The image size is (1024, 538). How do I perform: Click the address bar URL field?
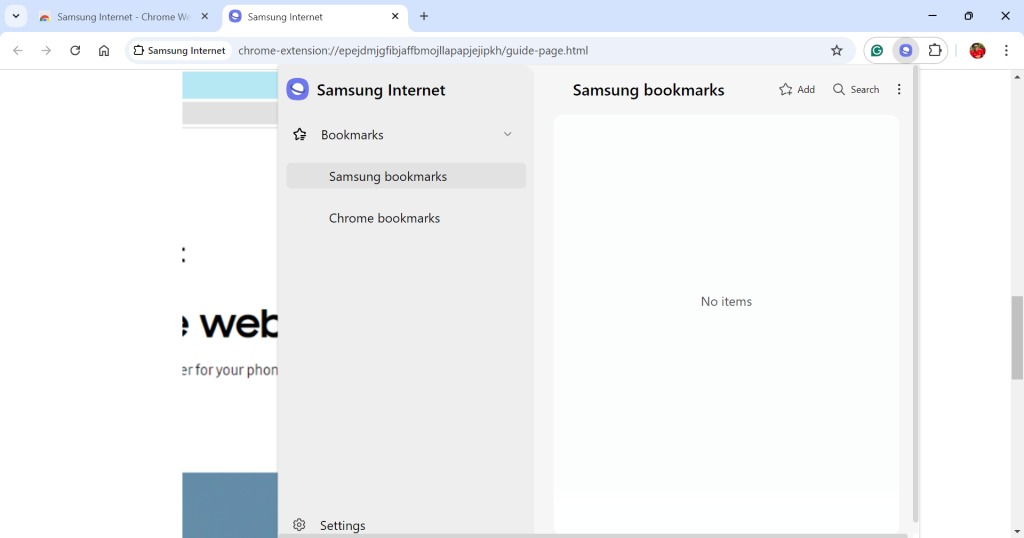[x=500, y=51]
